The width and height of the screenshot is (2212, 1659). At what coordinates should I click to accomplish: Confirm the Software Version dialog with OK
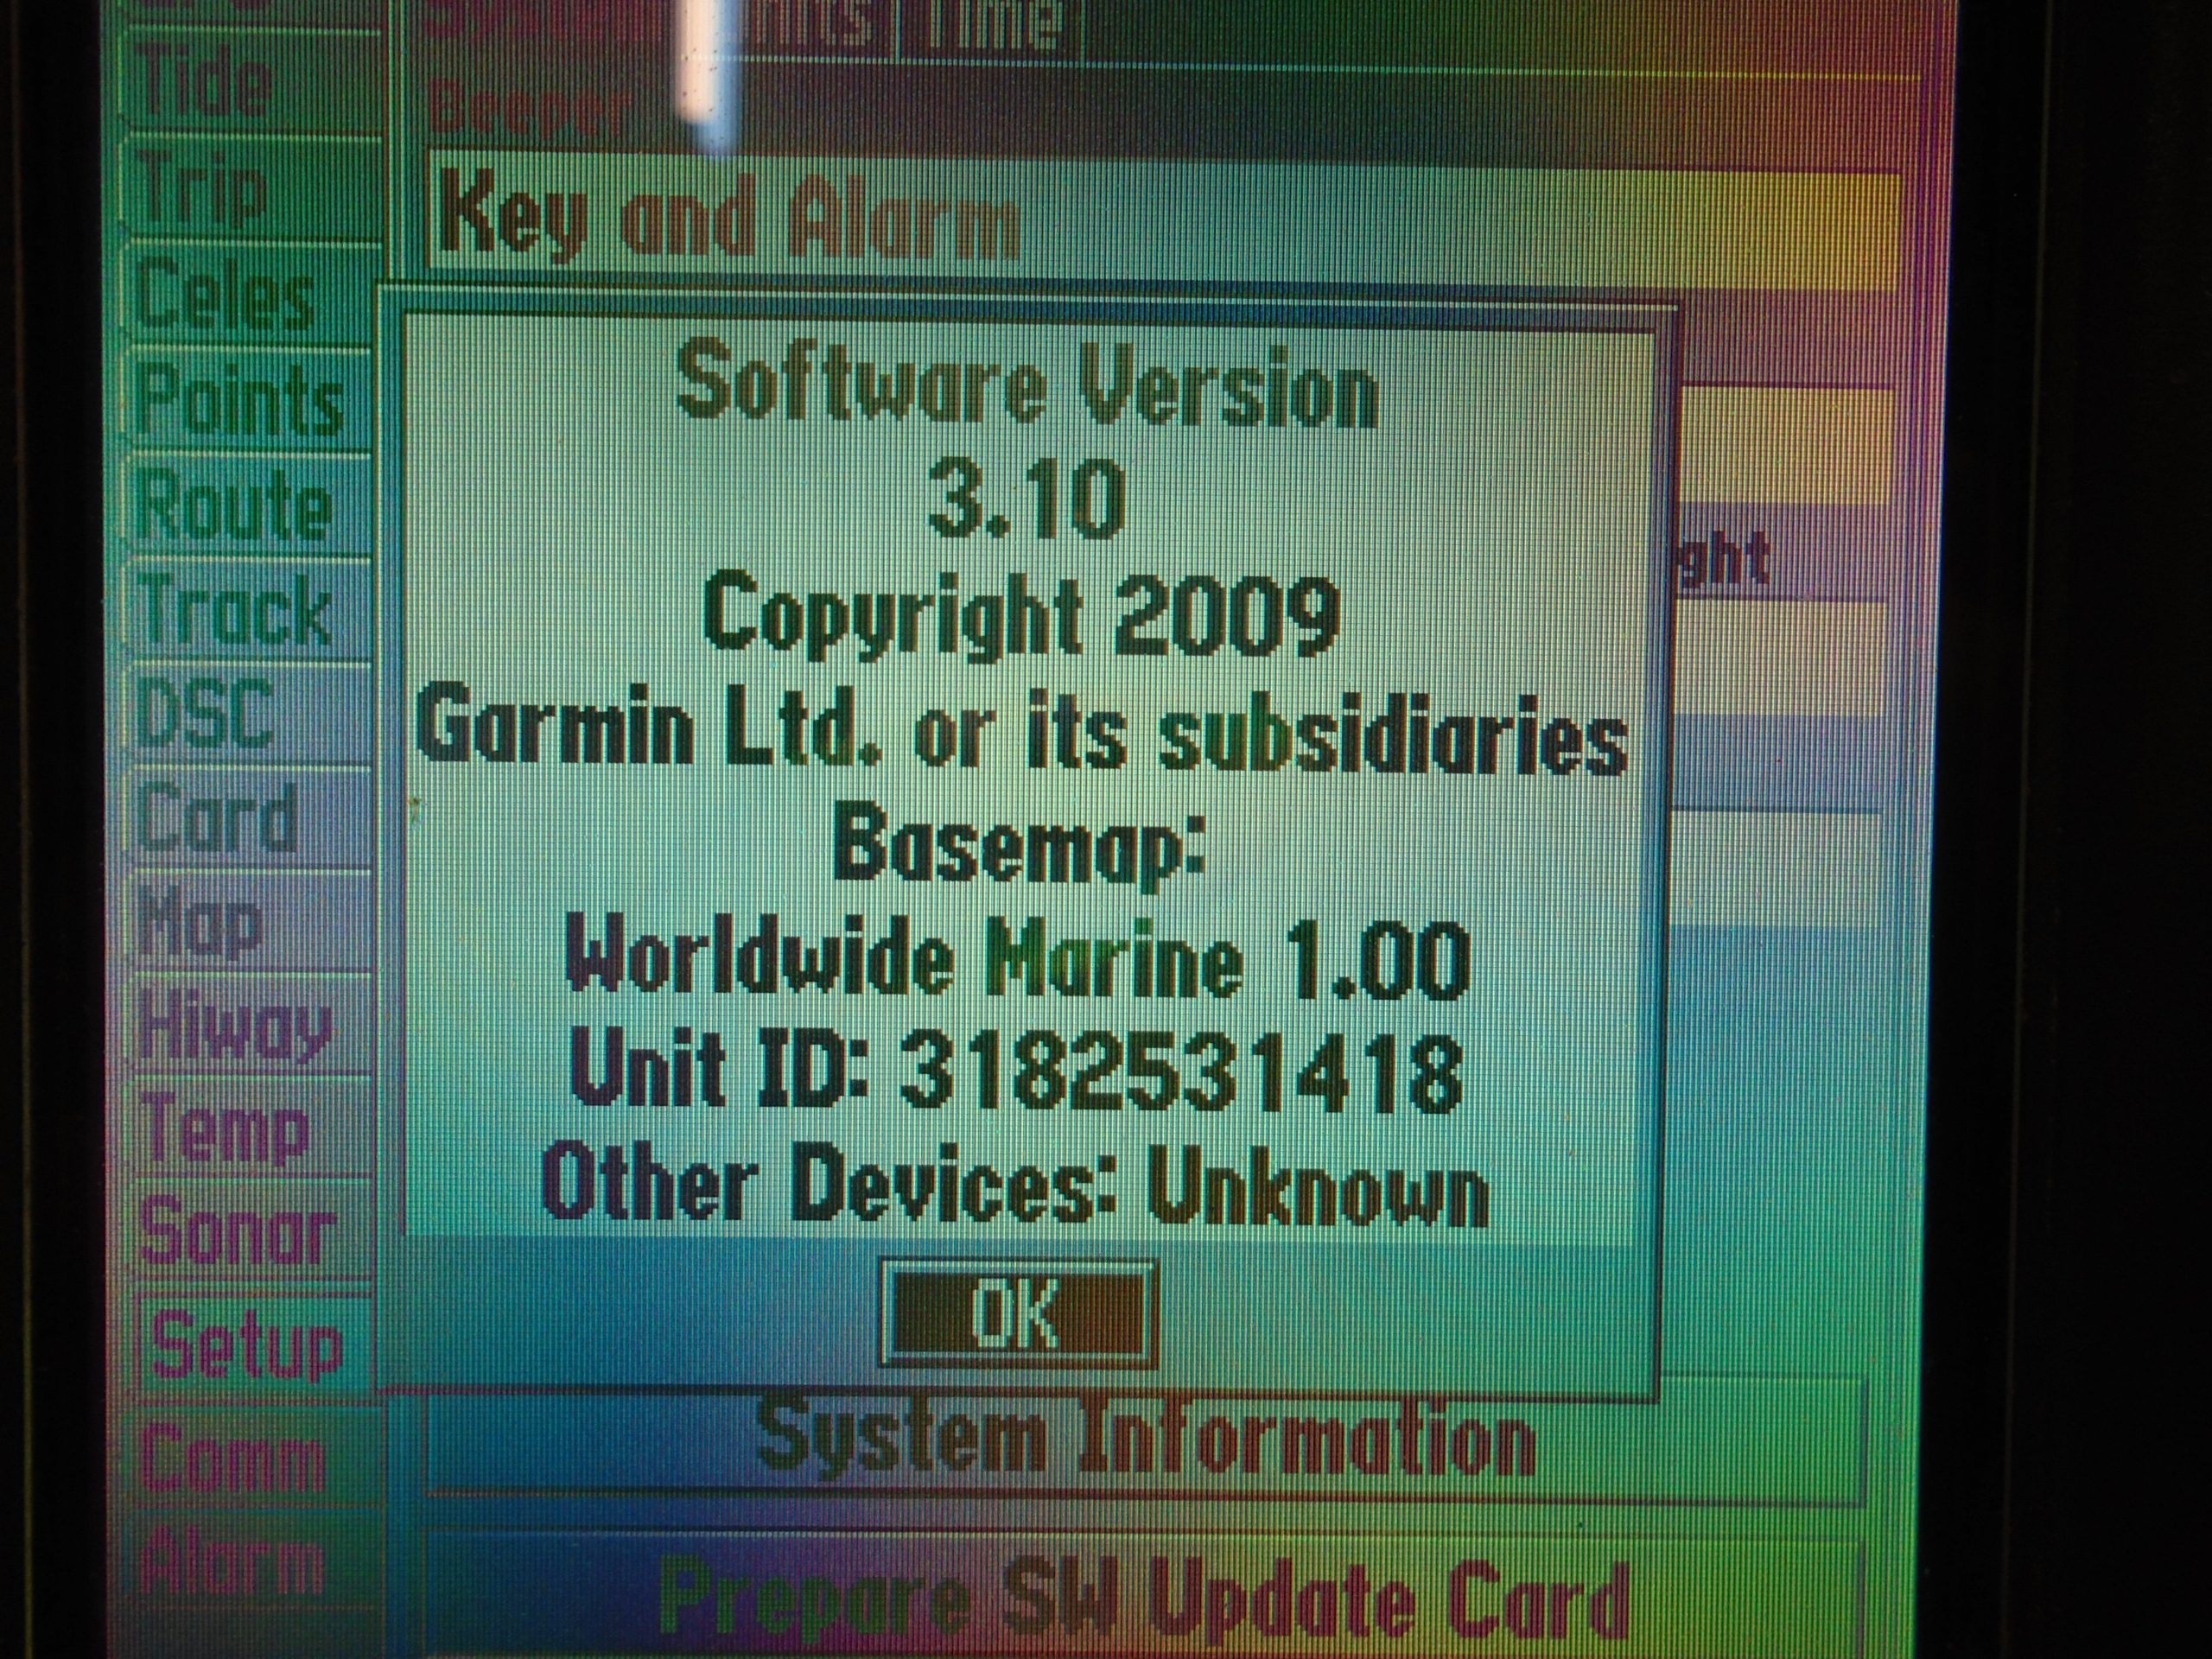(1018, 1314)
